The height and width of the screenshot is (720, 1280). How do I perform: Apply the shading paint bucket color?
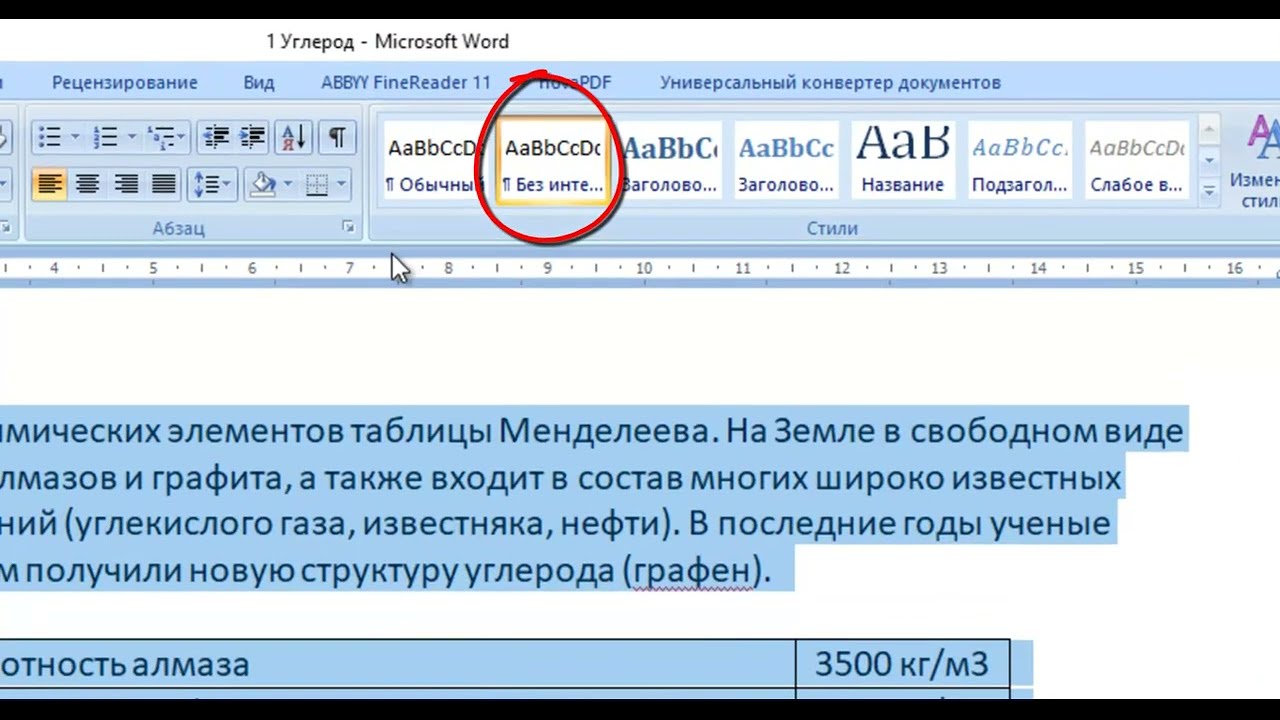pos(263,184)
